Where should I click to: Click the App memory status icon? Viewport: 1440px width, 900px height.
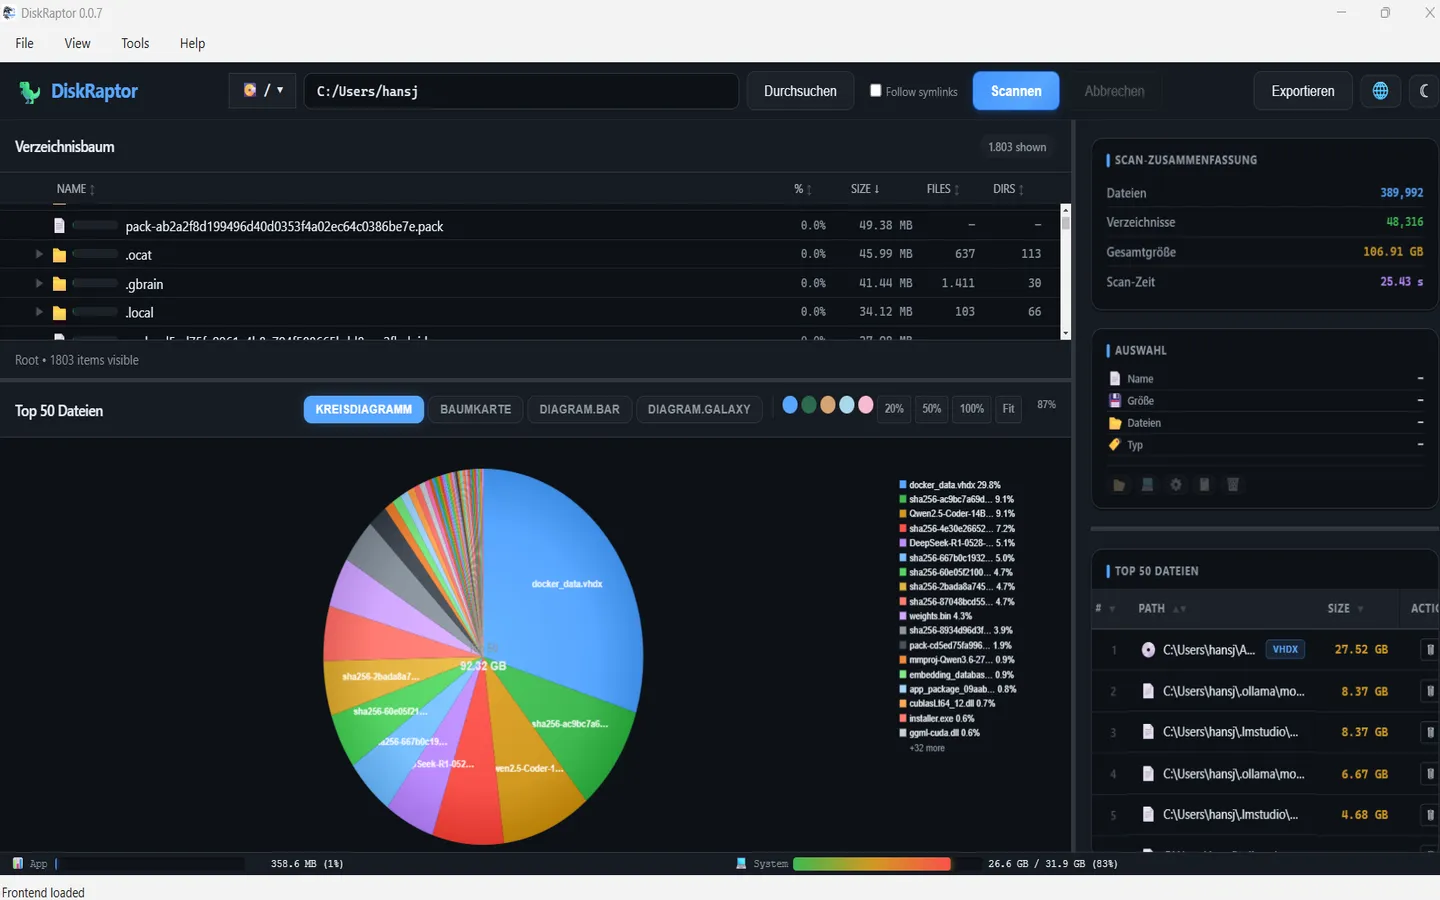(17, 863)
